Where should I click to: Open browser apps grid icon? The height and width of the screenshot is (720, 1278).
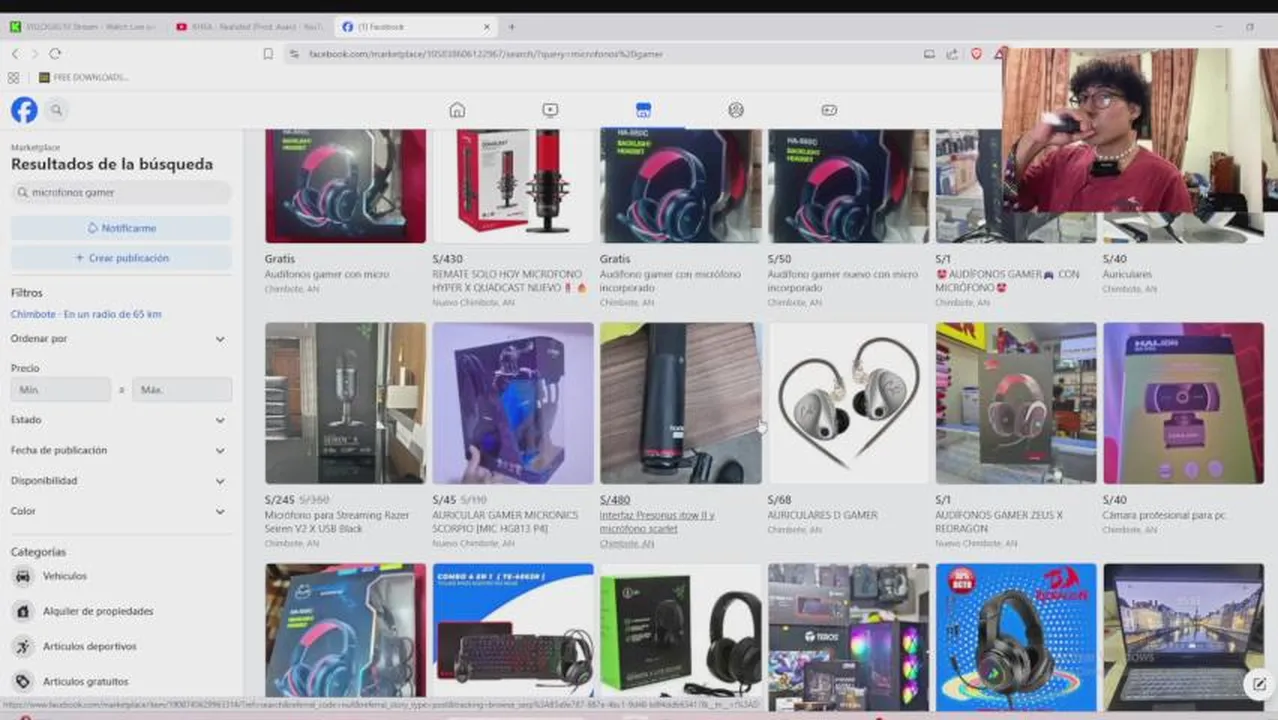click(x=13, y=77)
